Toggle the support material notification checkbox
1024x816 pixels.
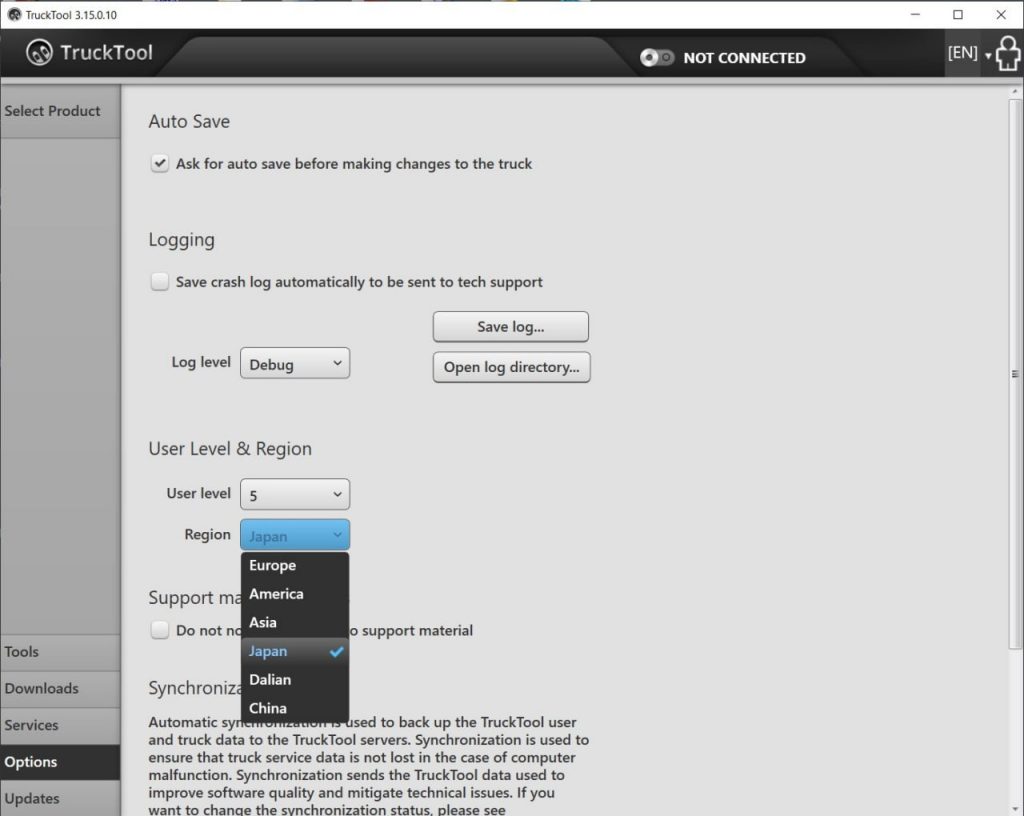[x=160, y=630]
